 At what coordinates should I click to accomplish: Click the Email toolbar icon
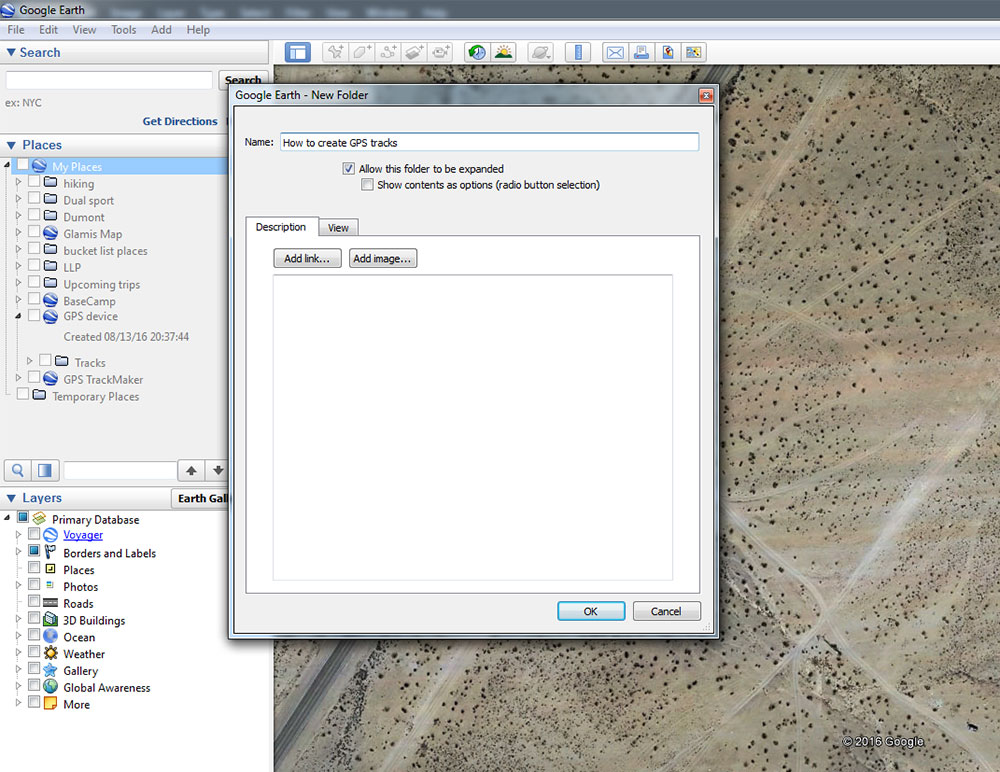tap(615, 52)
